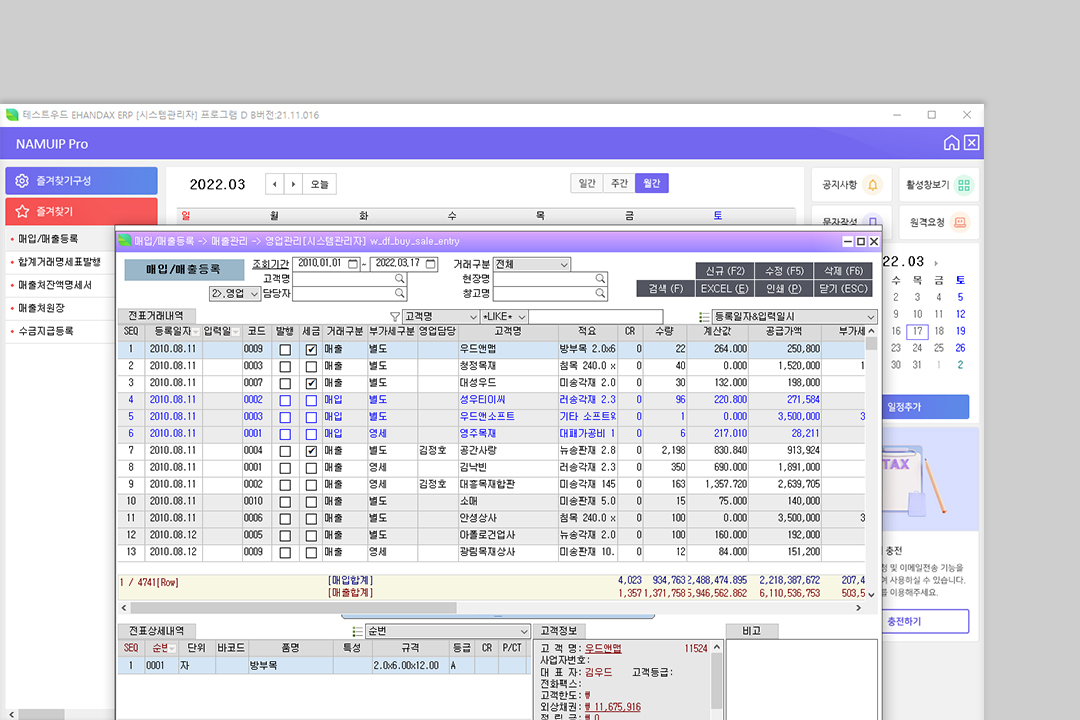Click the 검색 (F) button
This screenshot has width=1080, height=720.
(665, 289)
